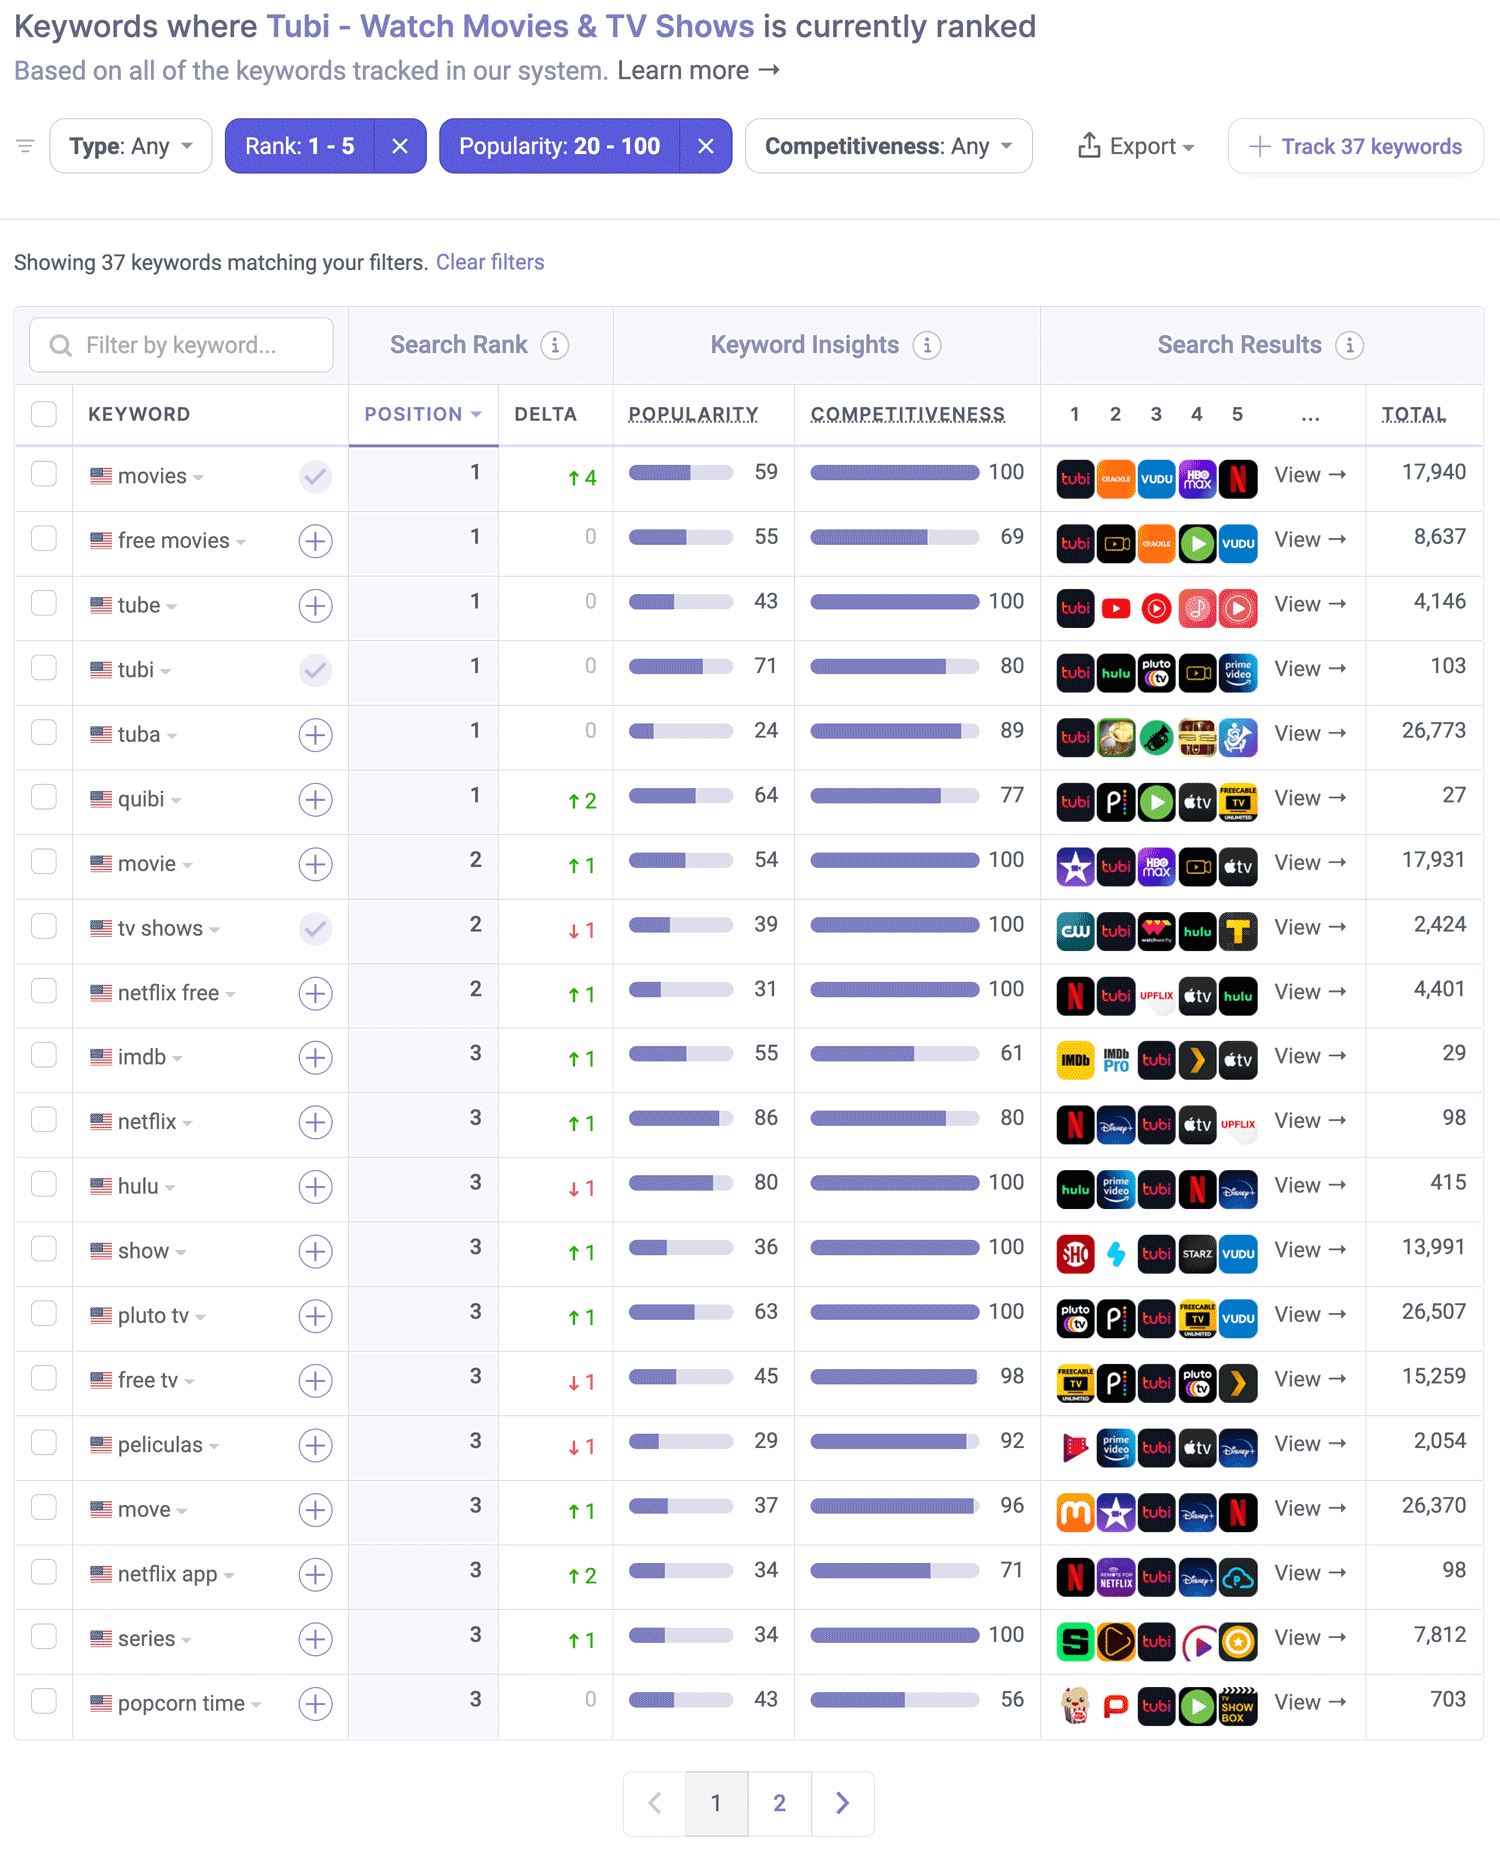Add quibi keyword with plus icon
Viewport: 1500px width, 1858px height.
point(315,799)
